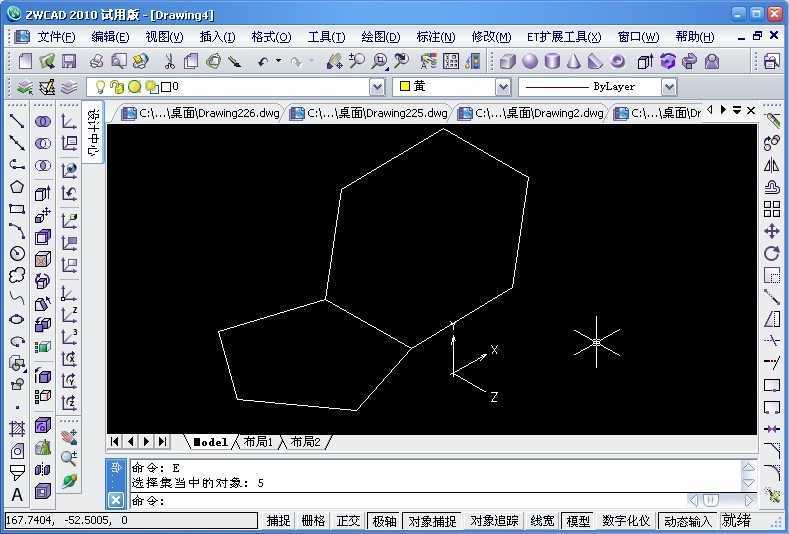This screenshot has width=789, height=534.
Task: Select the Circle draw tool
Action: (17, 253)
